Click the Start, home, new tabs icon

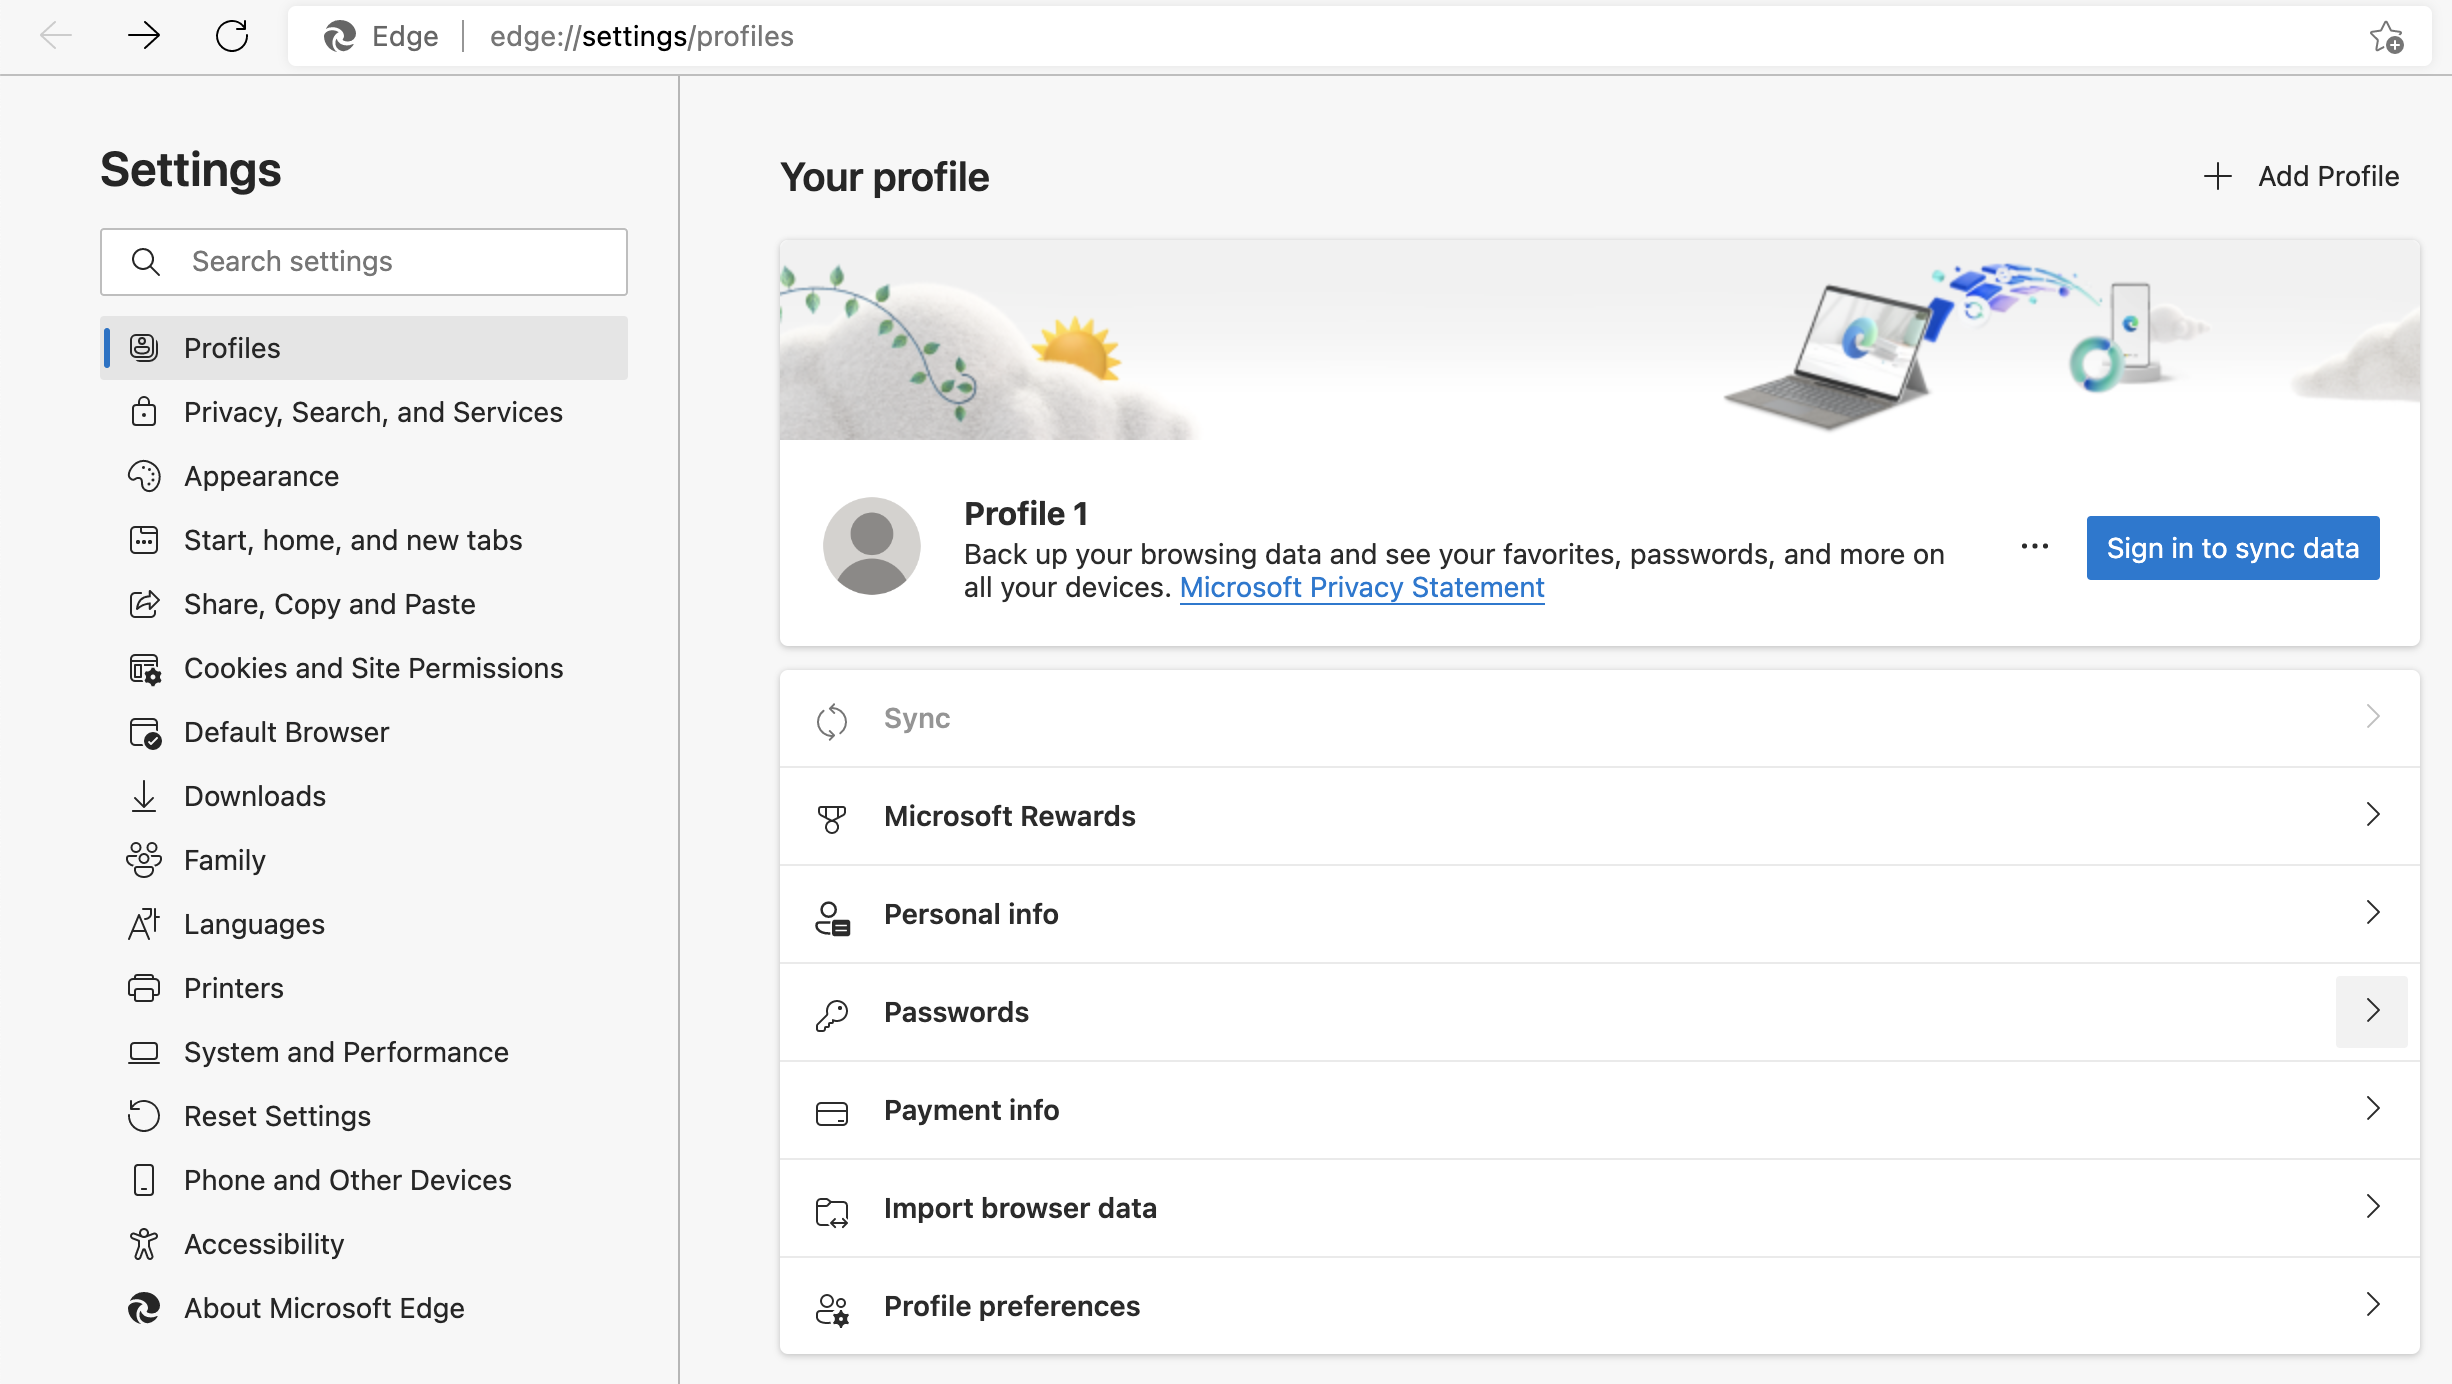144,540
